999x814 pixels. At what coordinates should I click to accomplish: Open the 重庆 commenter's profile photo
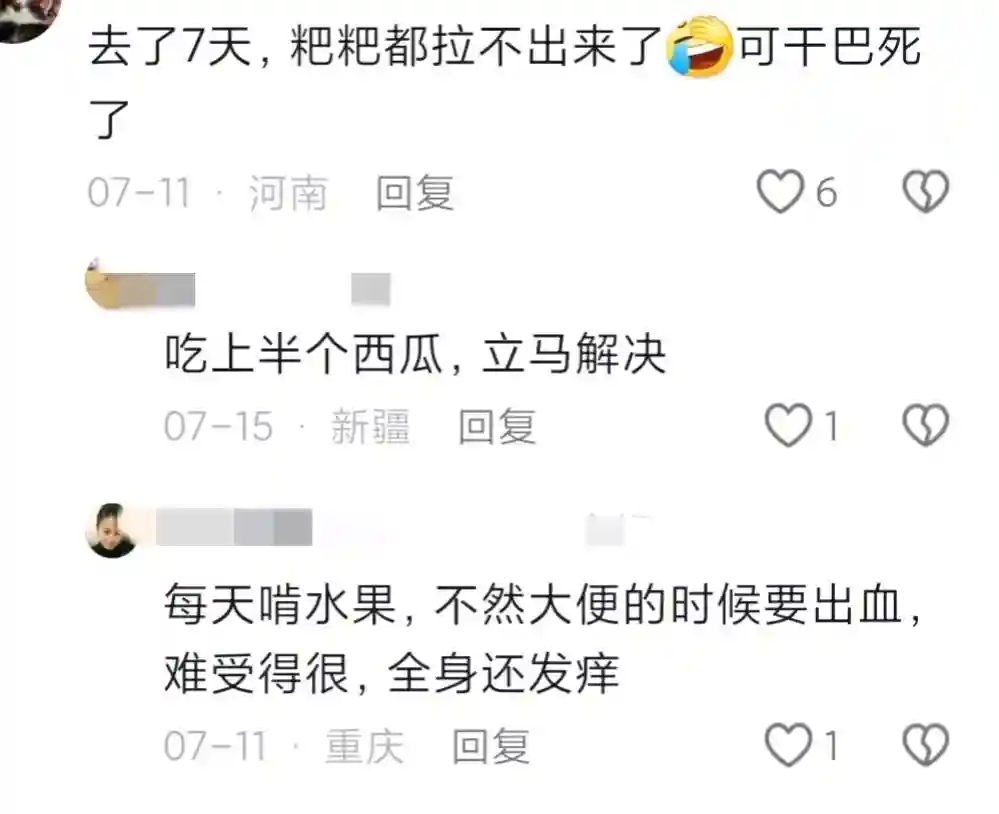tap(112, 530)
